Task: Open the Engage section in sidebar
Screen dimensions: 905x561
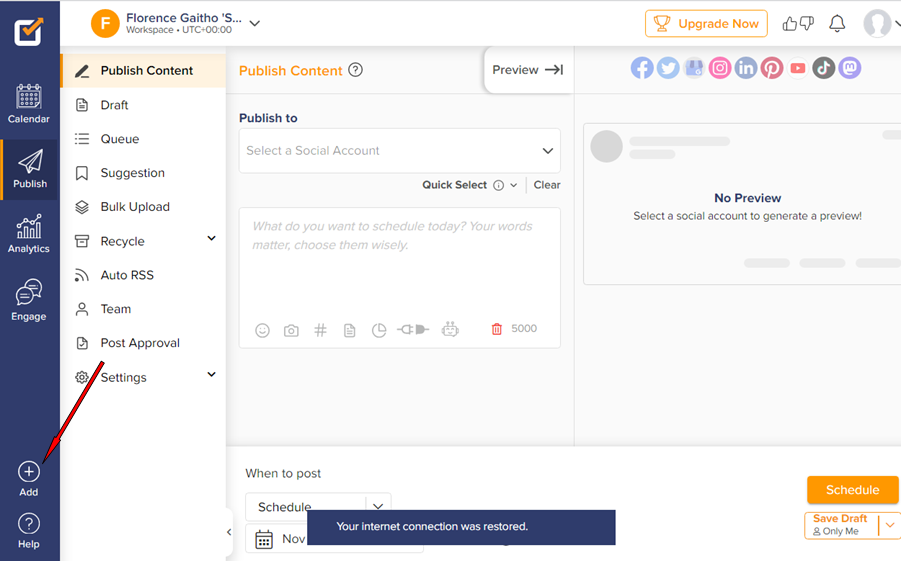Action: click(x=29, y=300)
